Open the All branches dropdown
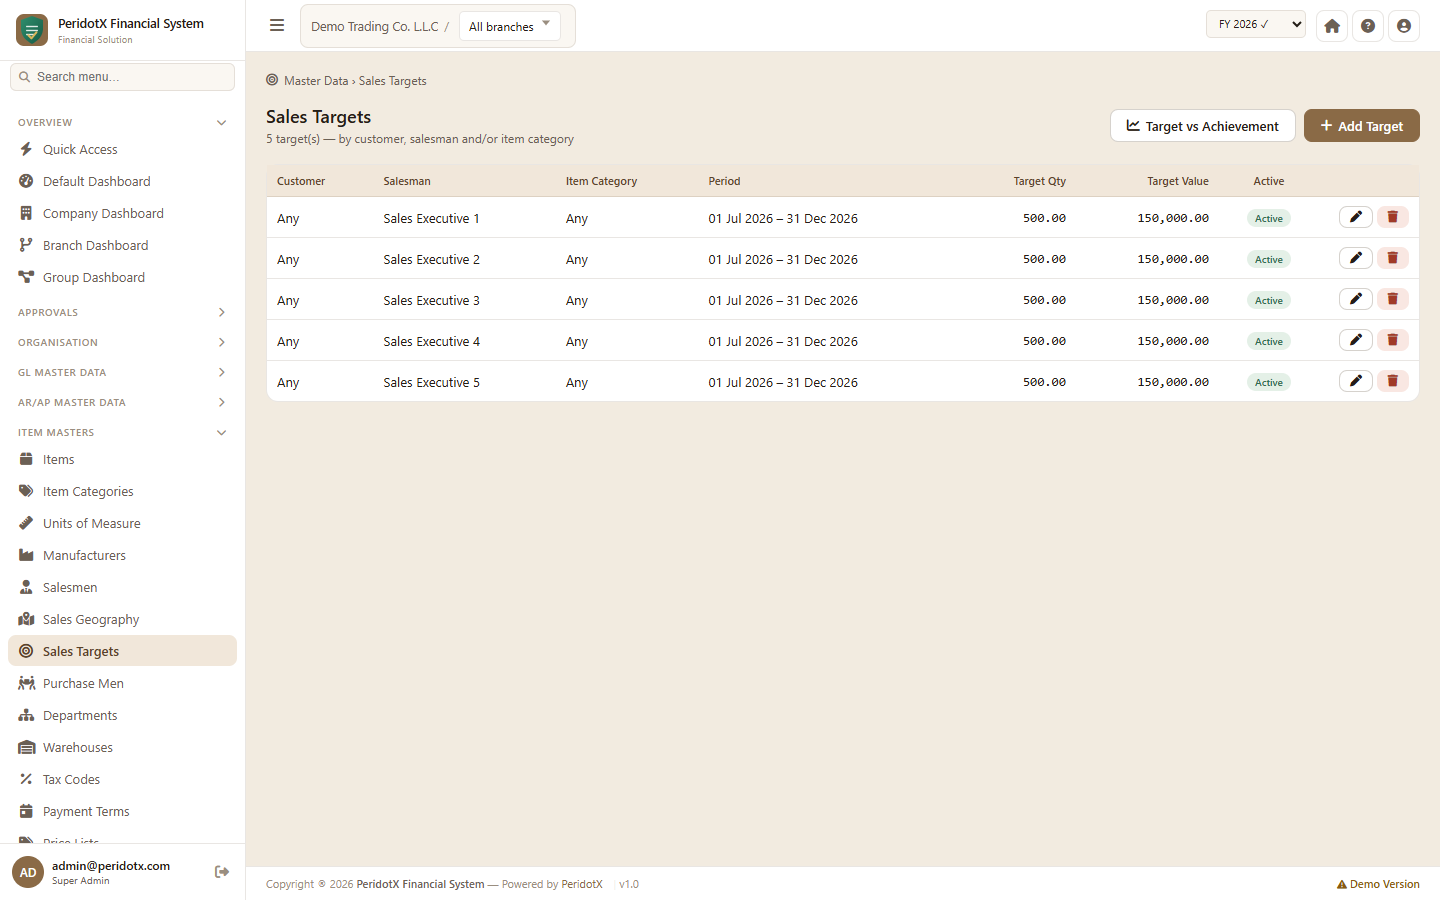 [x=510, y=26]
